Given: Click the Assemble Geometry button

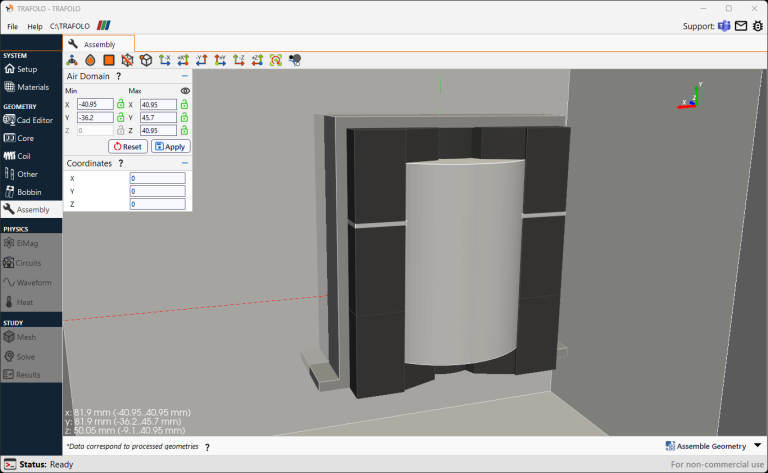Looking at the screenshot, I should tap(706, 446).
